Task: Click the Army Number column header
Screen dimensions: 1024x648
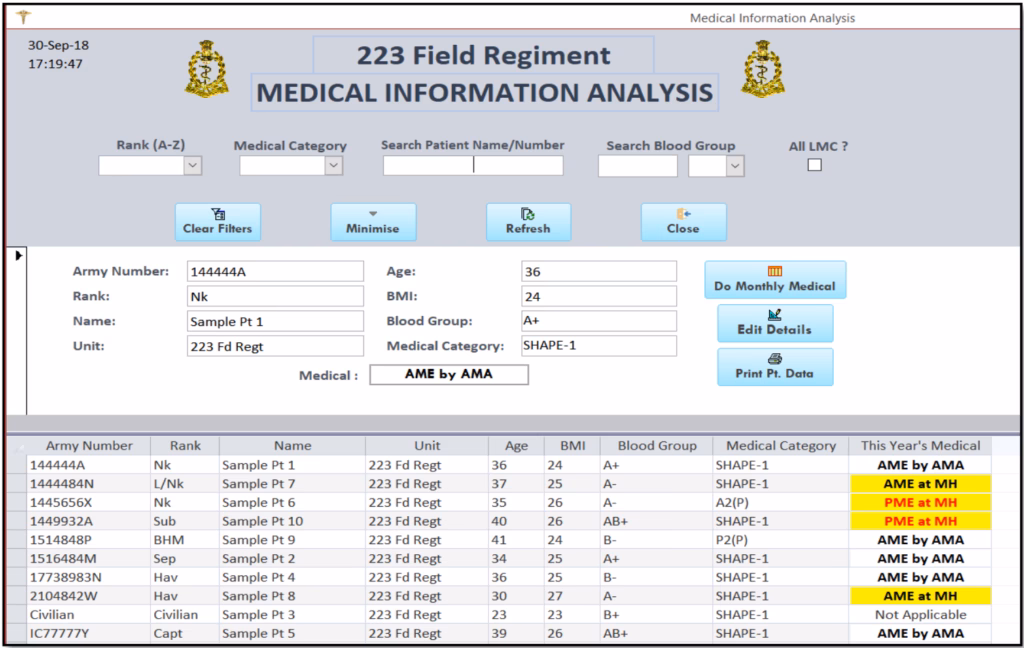Action: [x=89, y=446]
